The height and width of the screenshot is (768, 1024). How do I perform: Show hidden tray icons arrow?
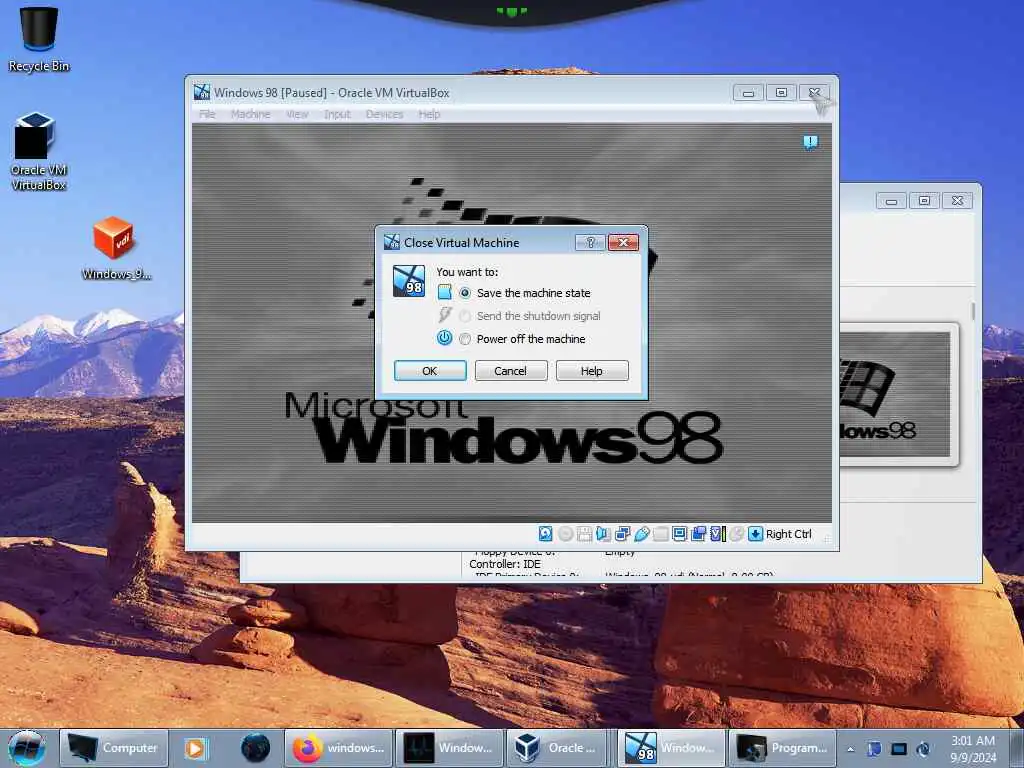click(x=850, y=749)
